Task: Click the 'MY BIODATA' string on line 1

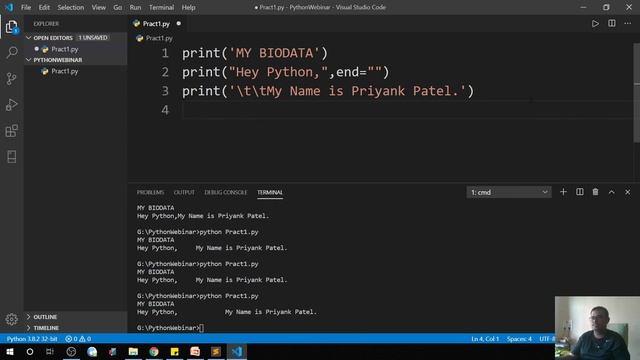Action: pyautogui.click(x=275, y=53)
